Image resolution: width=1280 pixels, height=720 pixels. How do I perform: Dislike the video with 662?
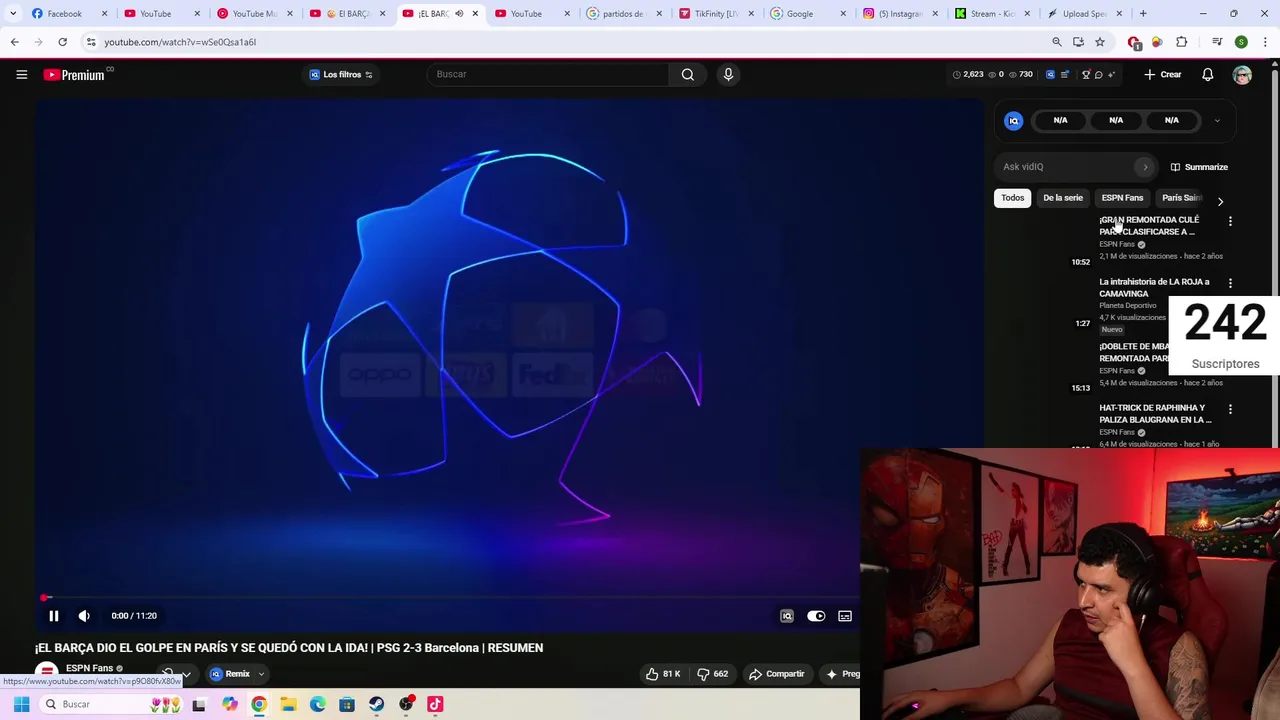[x=713, y=674]
